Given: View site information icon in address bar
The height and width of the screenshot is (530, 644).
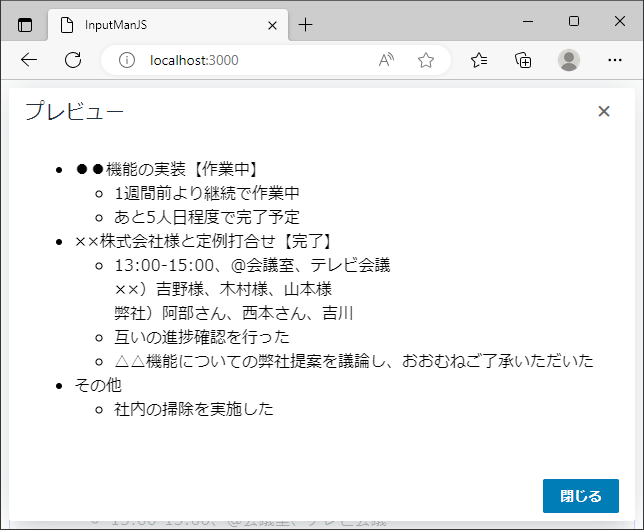Looking at the screenshot, I should (x=127, y=60).
